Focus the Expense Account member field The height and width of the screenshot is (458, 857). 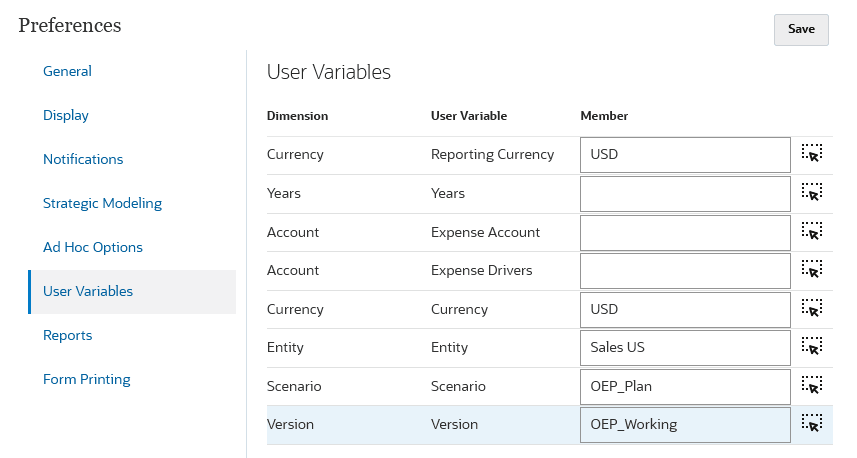coord(685,232)
